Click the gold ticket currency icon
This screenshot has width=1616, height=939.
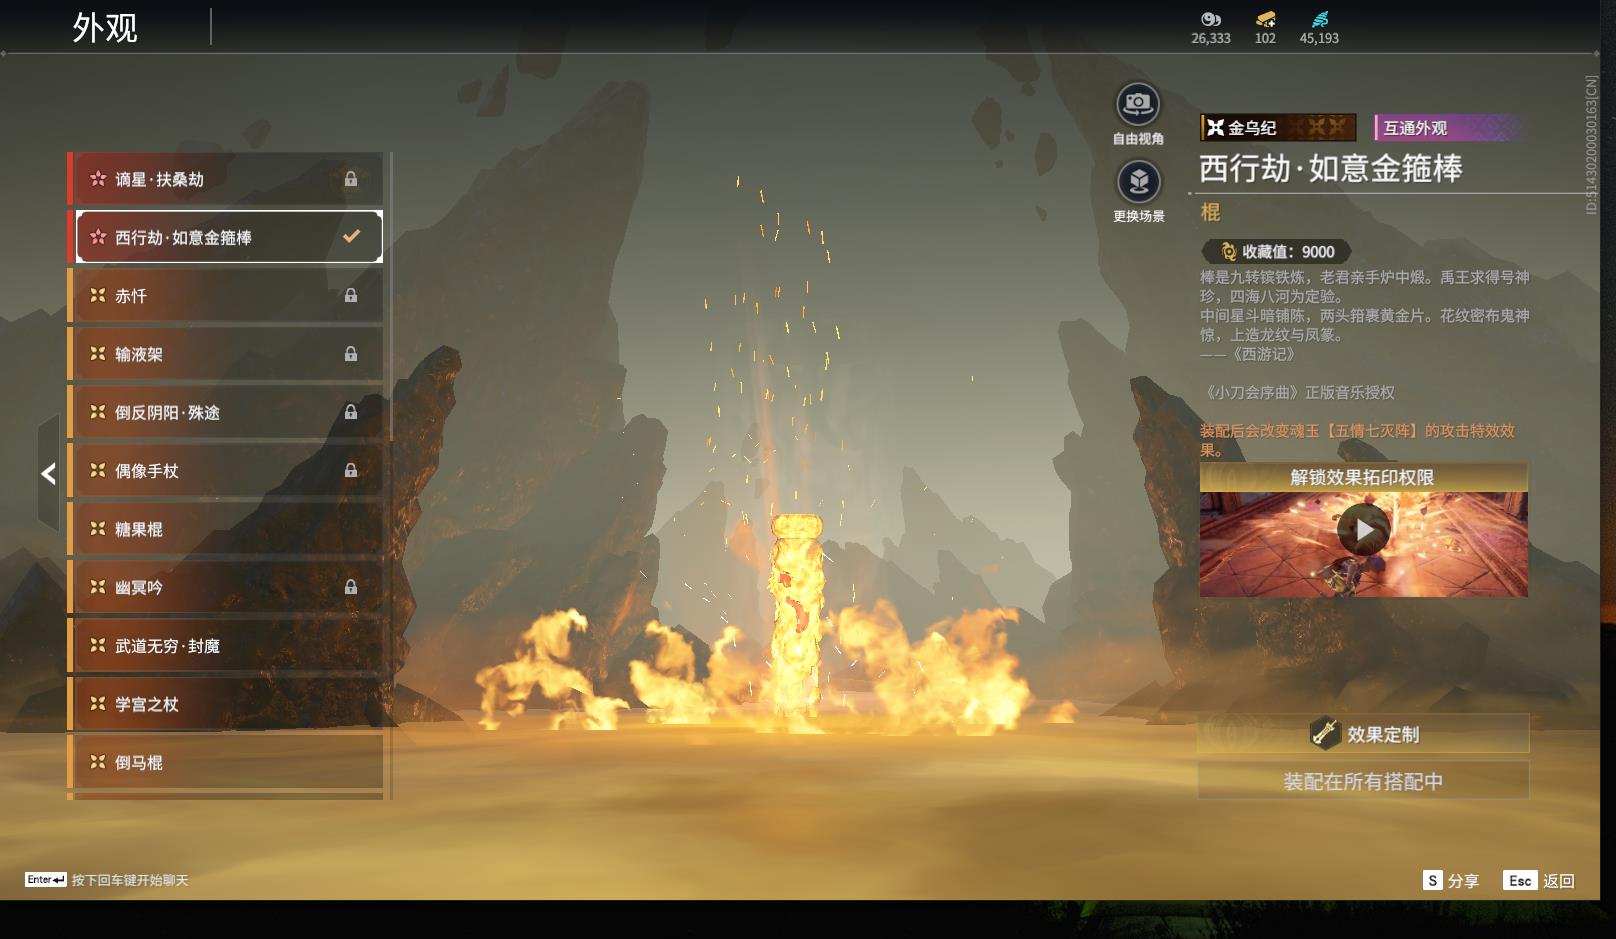tap(1265, 19)
